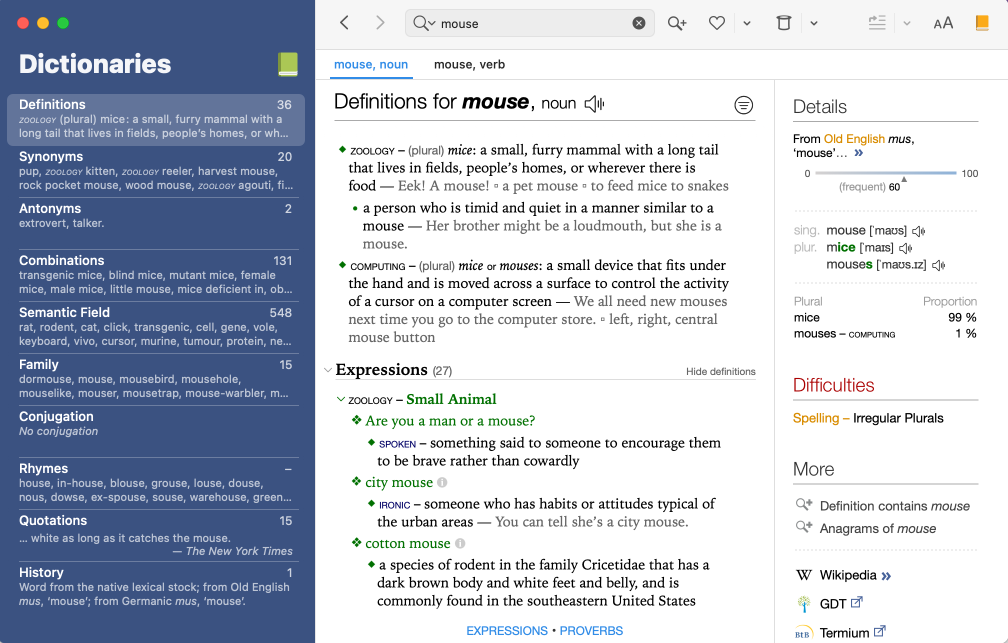Play pronunciation audio beside Definitions heading
This screenshot has width=1008, height=643.
(x=594, y=103)
